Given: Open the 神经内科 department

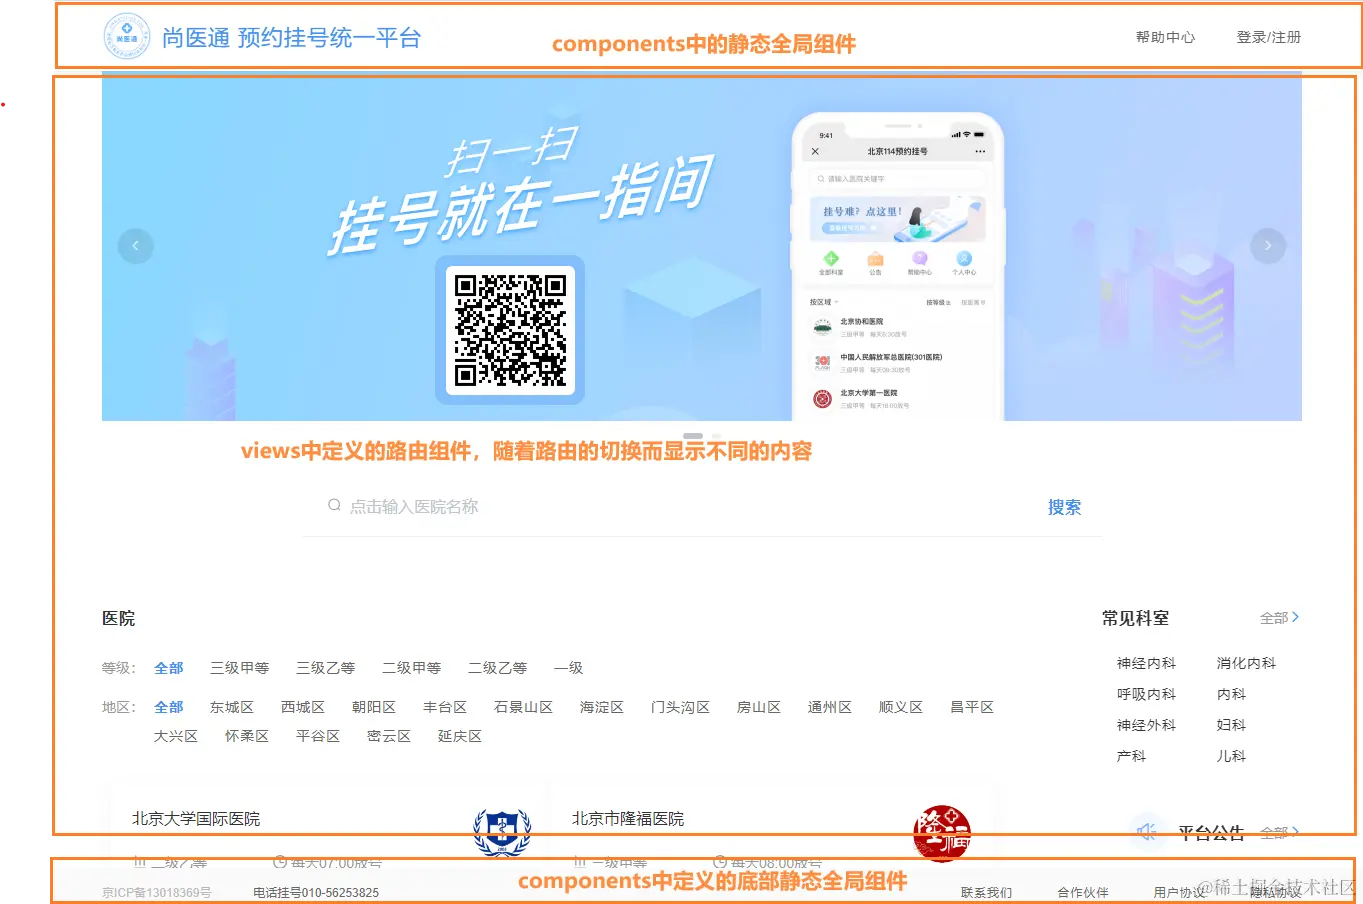Looking at the screenshot, I should (x=1146, y=663).
